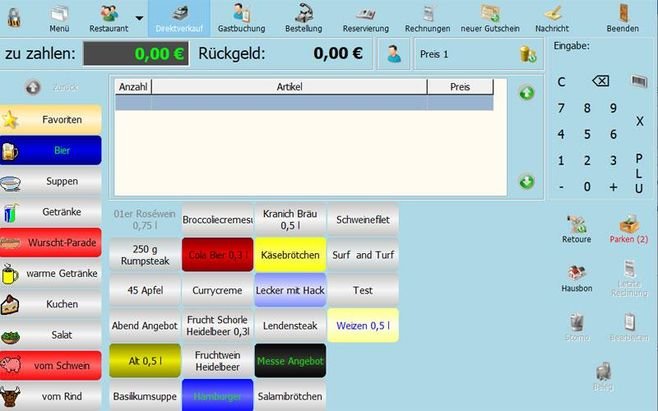Select the Kuchen category

tap(51, 304)
